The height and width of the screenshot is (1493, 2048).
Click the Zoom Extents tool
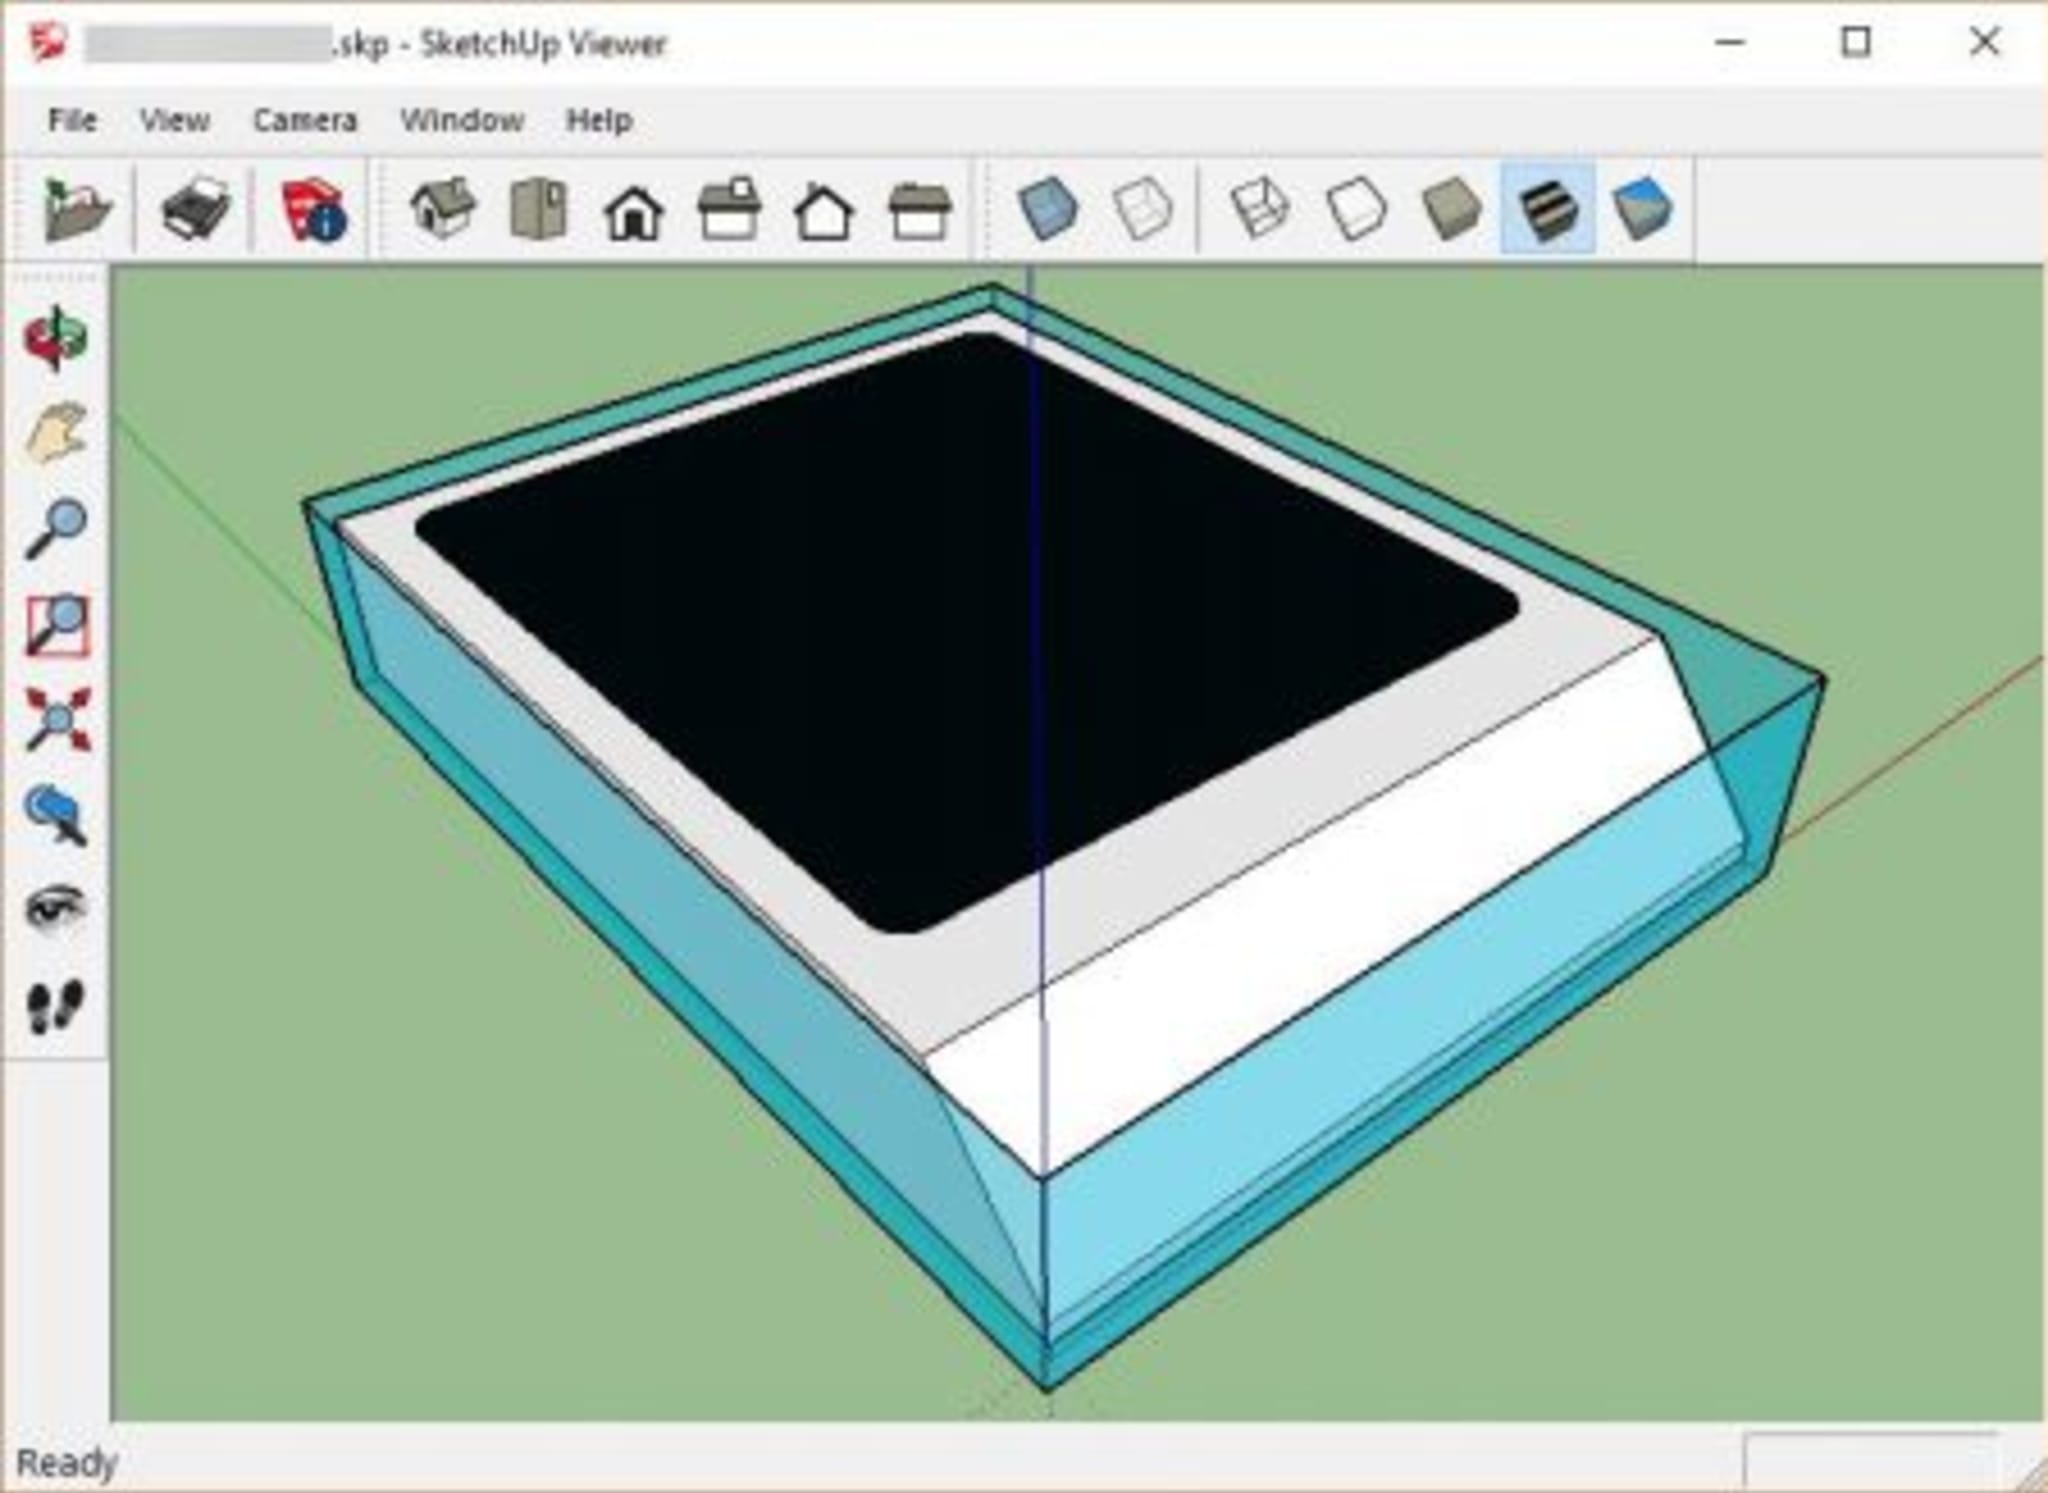click(58, 719)
